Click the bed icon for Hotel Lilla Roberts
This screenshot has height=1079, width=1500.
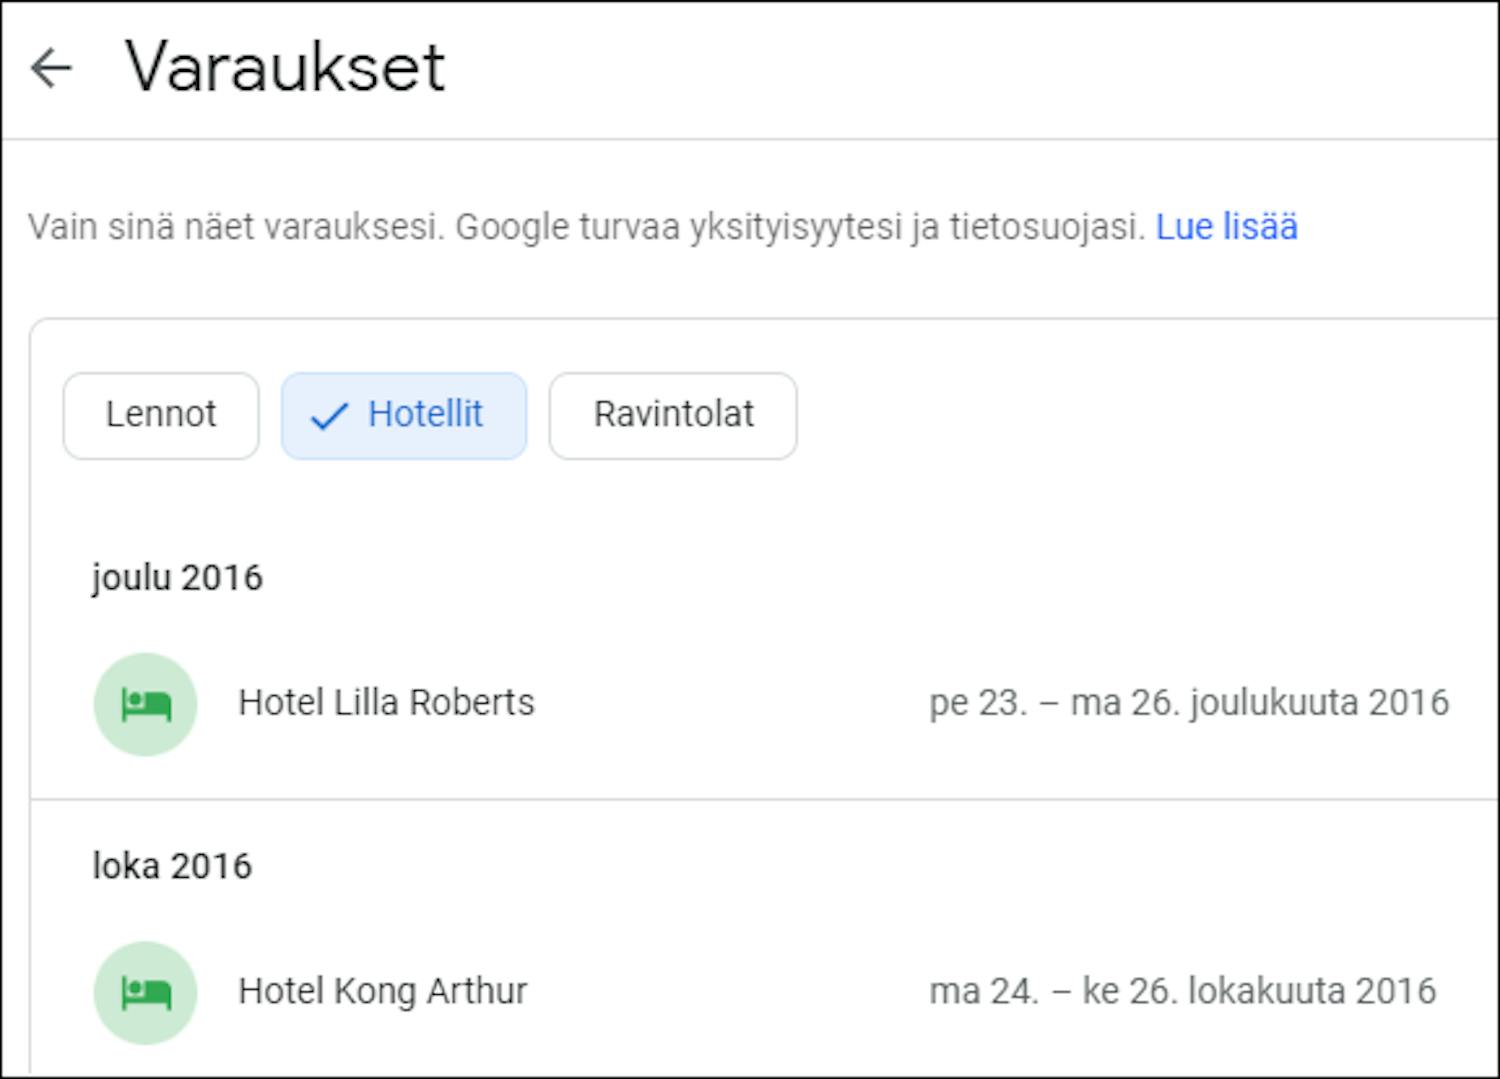click(x=145, y=704)
